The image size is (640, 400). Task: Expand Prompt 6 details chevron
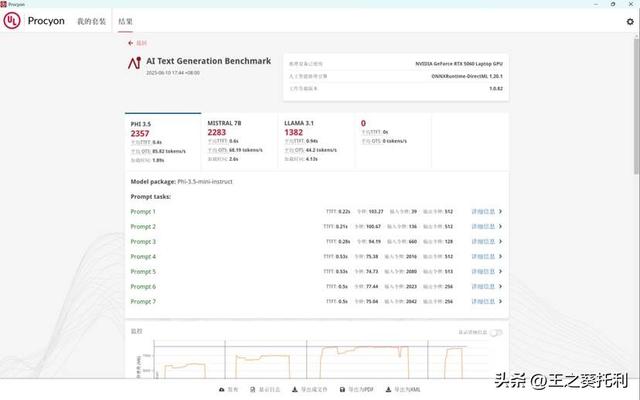tap(500, 287)
